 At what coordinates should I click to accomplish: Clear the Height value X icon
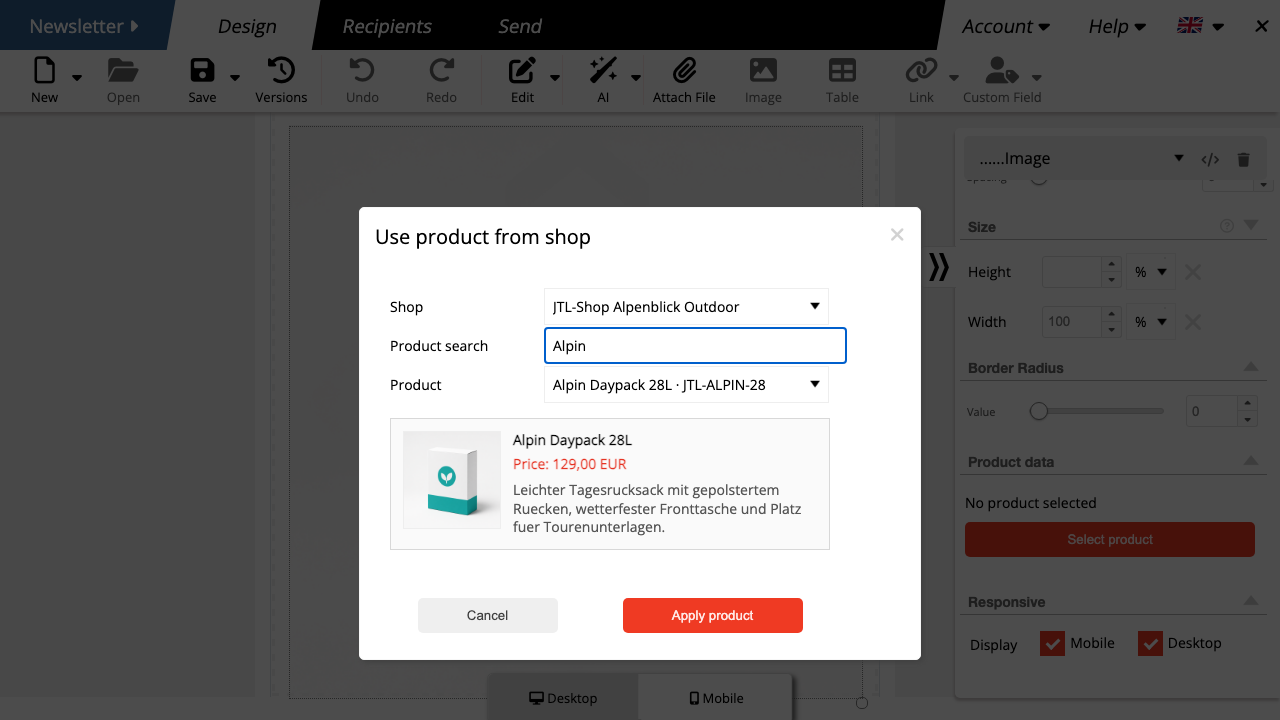tap(1193, 272)
